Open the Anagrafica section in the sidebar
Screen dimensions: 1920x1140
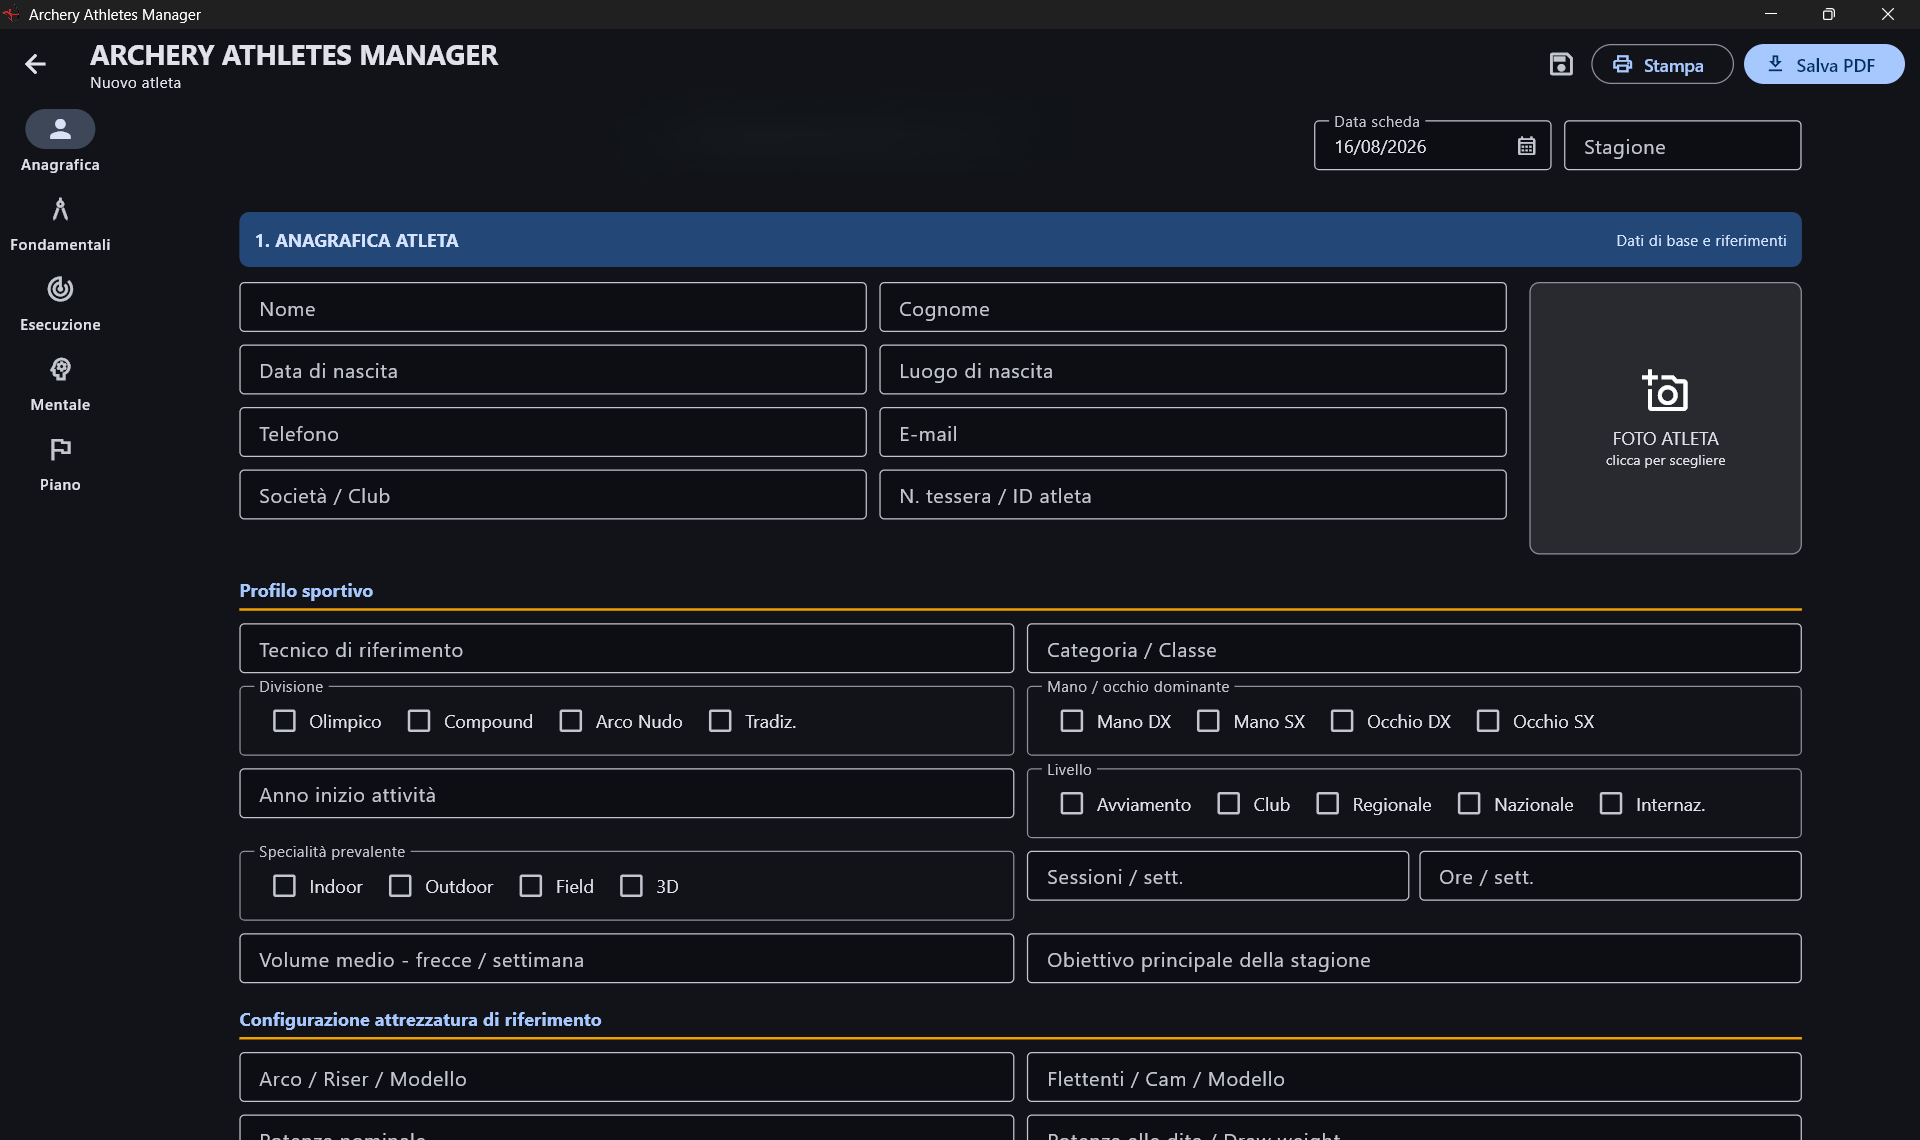pos(60,142)
